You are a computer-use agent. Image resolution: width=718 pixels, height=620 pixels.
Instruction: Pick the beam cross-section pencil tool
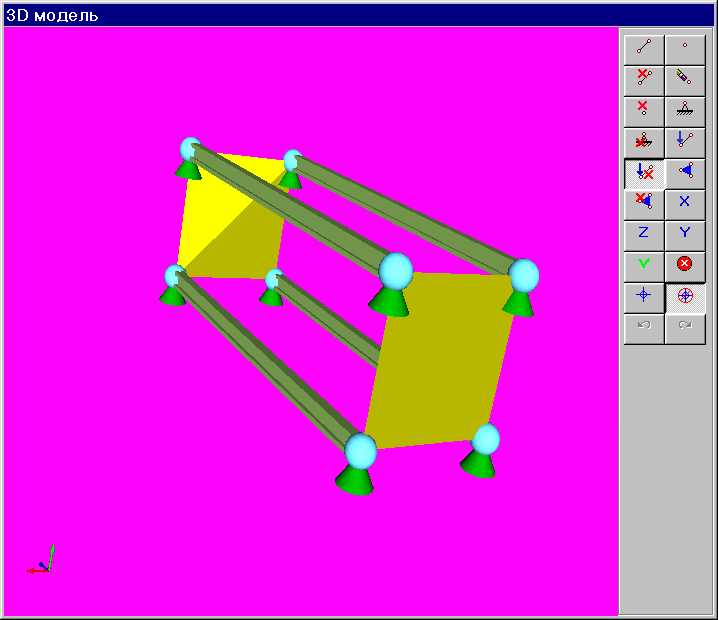[685, 81]
